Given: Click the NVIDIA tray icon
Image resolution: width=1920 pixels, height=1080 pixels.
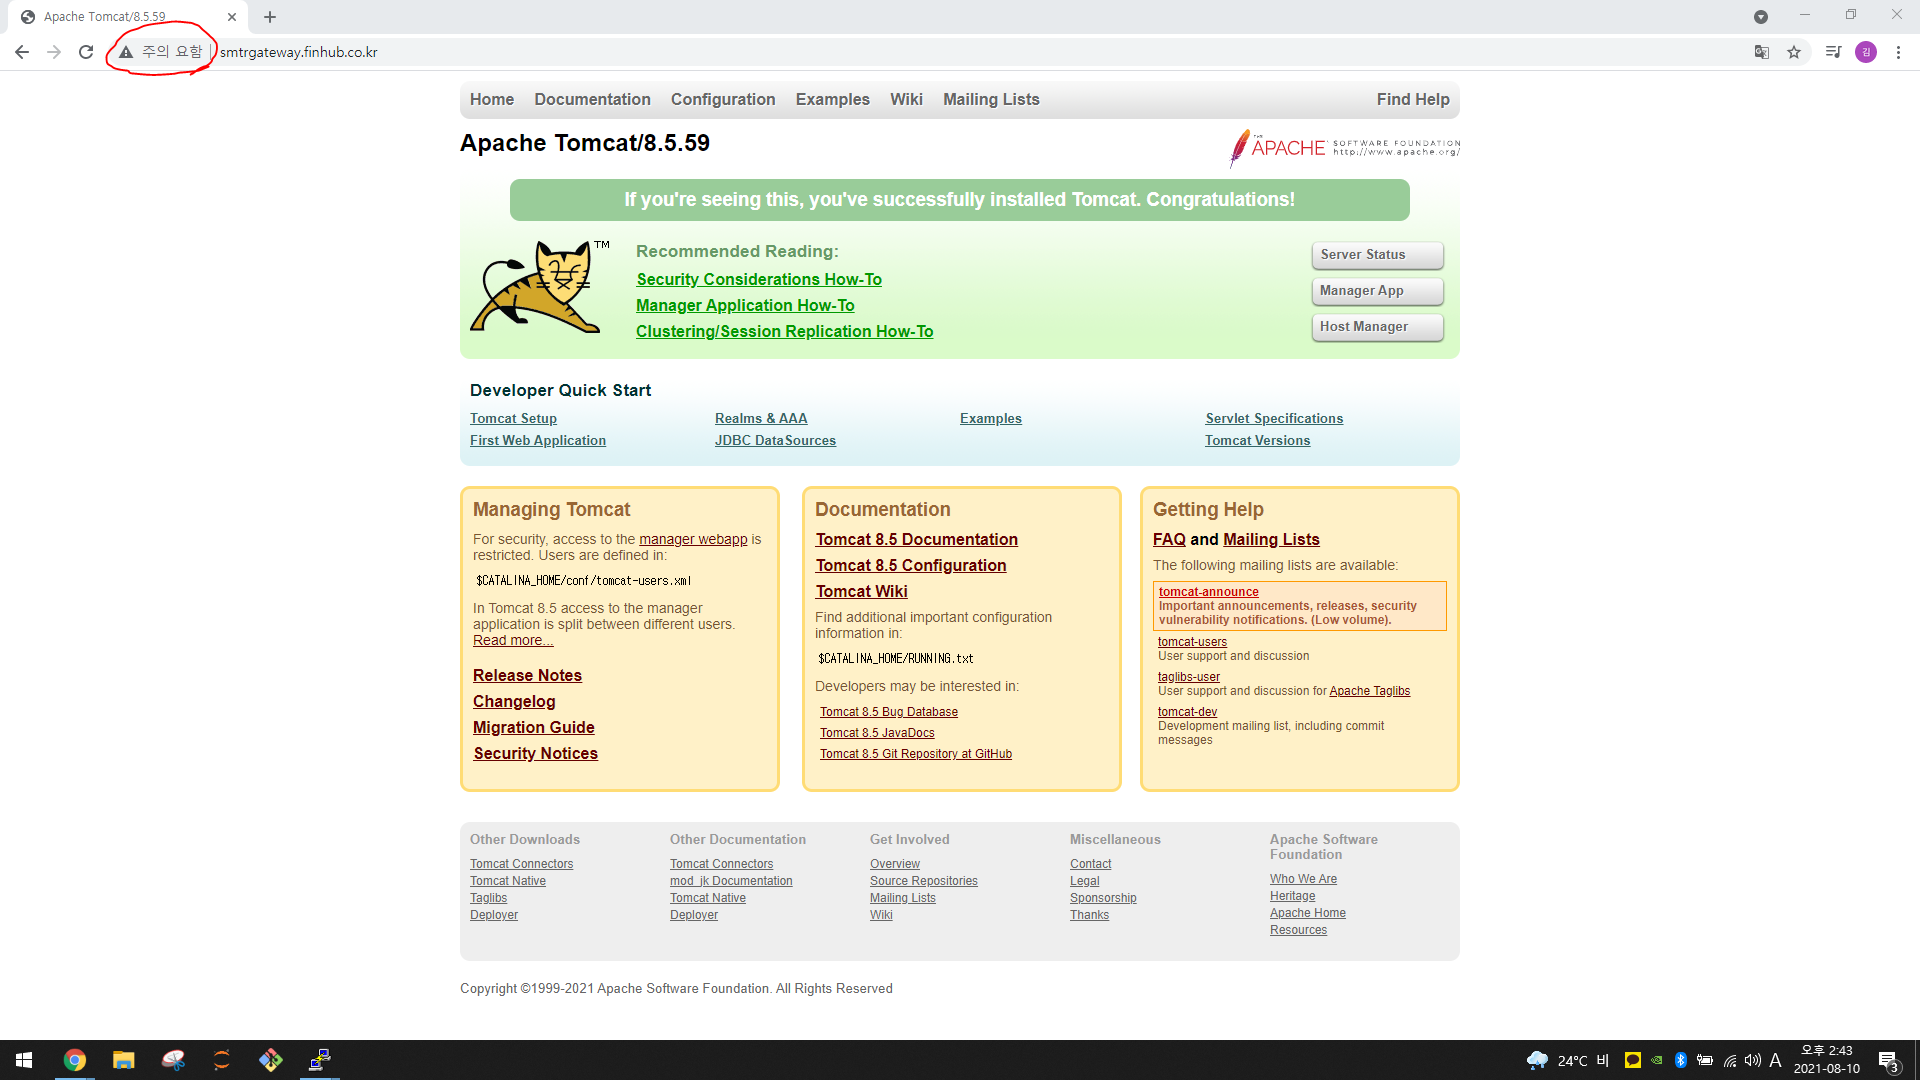Looking at the screenshot, I should coord(1657,1060).
